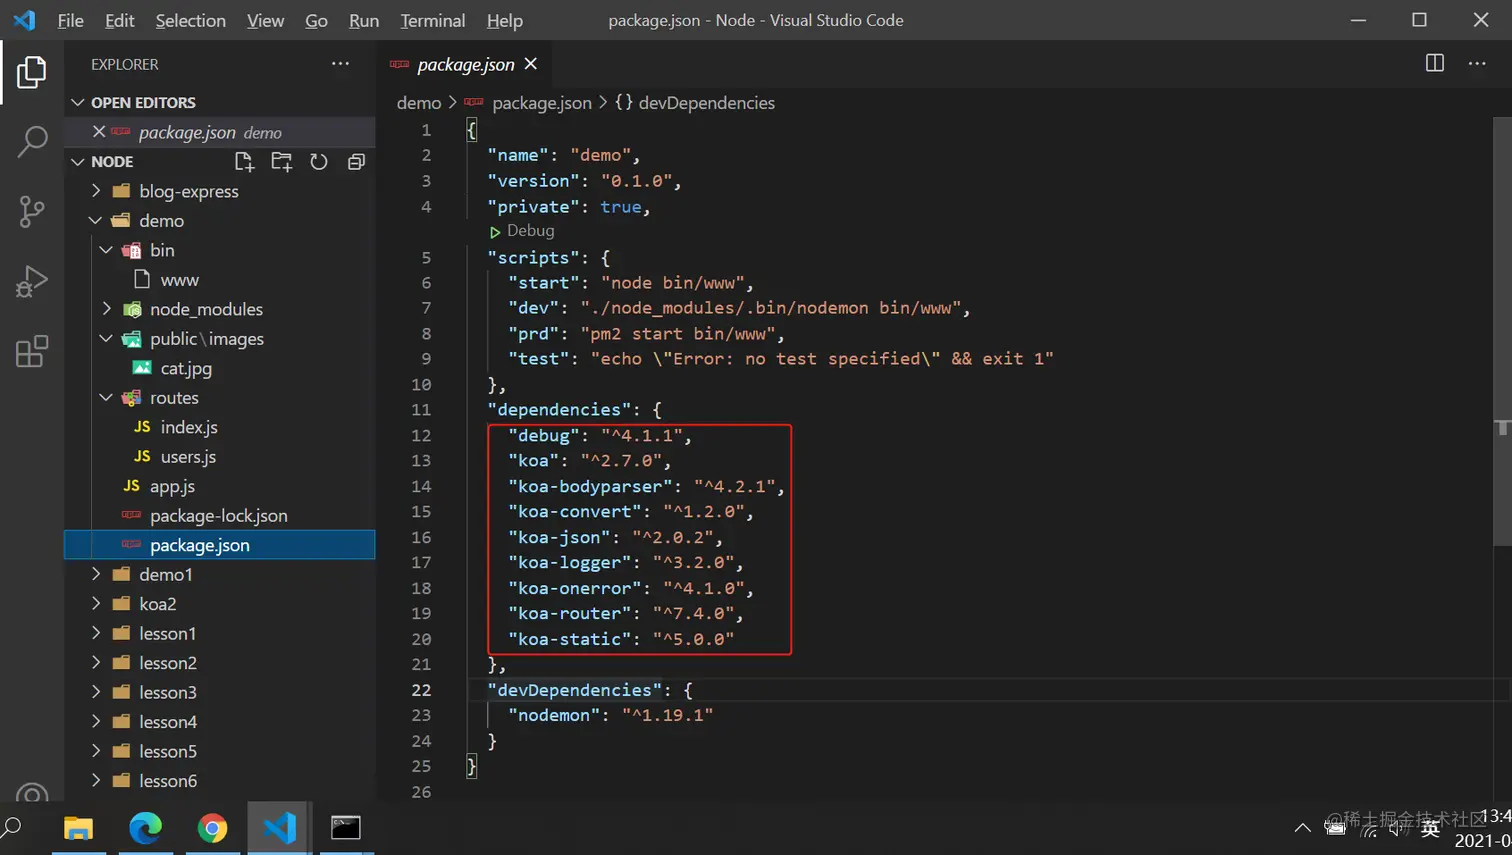Image resolution: width=1512 pixels, height=855 pixels.
Task: Collapse the OPEN EDITORS section
Action: [x=78, y=103]
